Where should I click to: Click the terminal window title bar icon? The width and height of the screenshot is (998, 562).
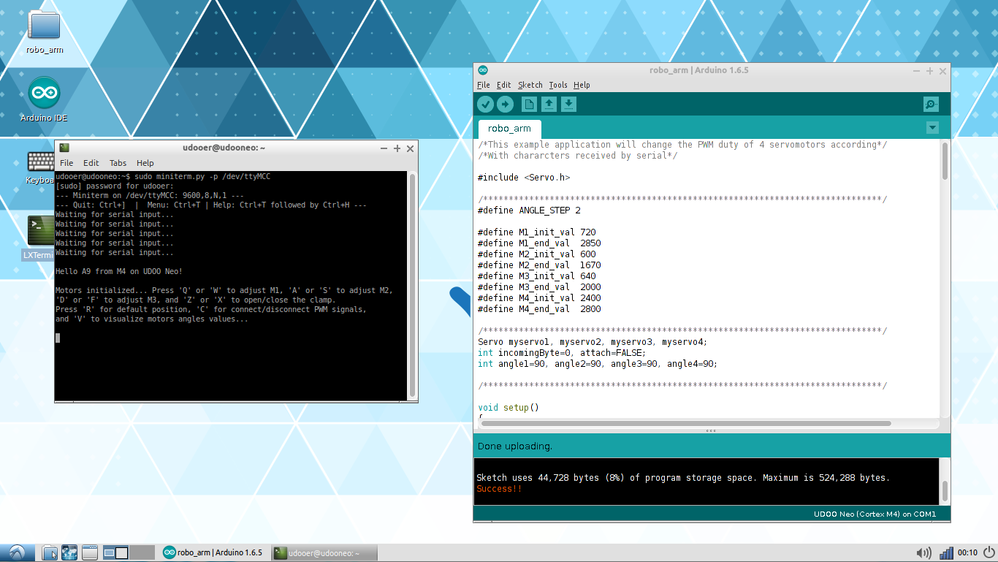click(64, 148)
